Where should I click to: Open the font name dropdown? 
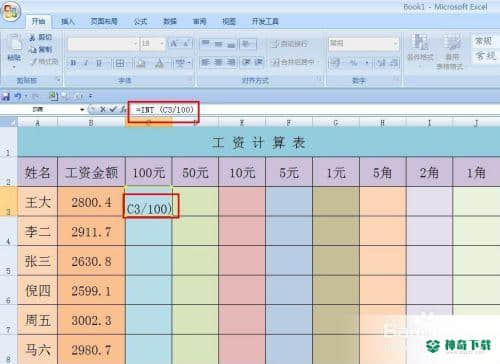coord(135,44)
